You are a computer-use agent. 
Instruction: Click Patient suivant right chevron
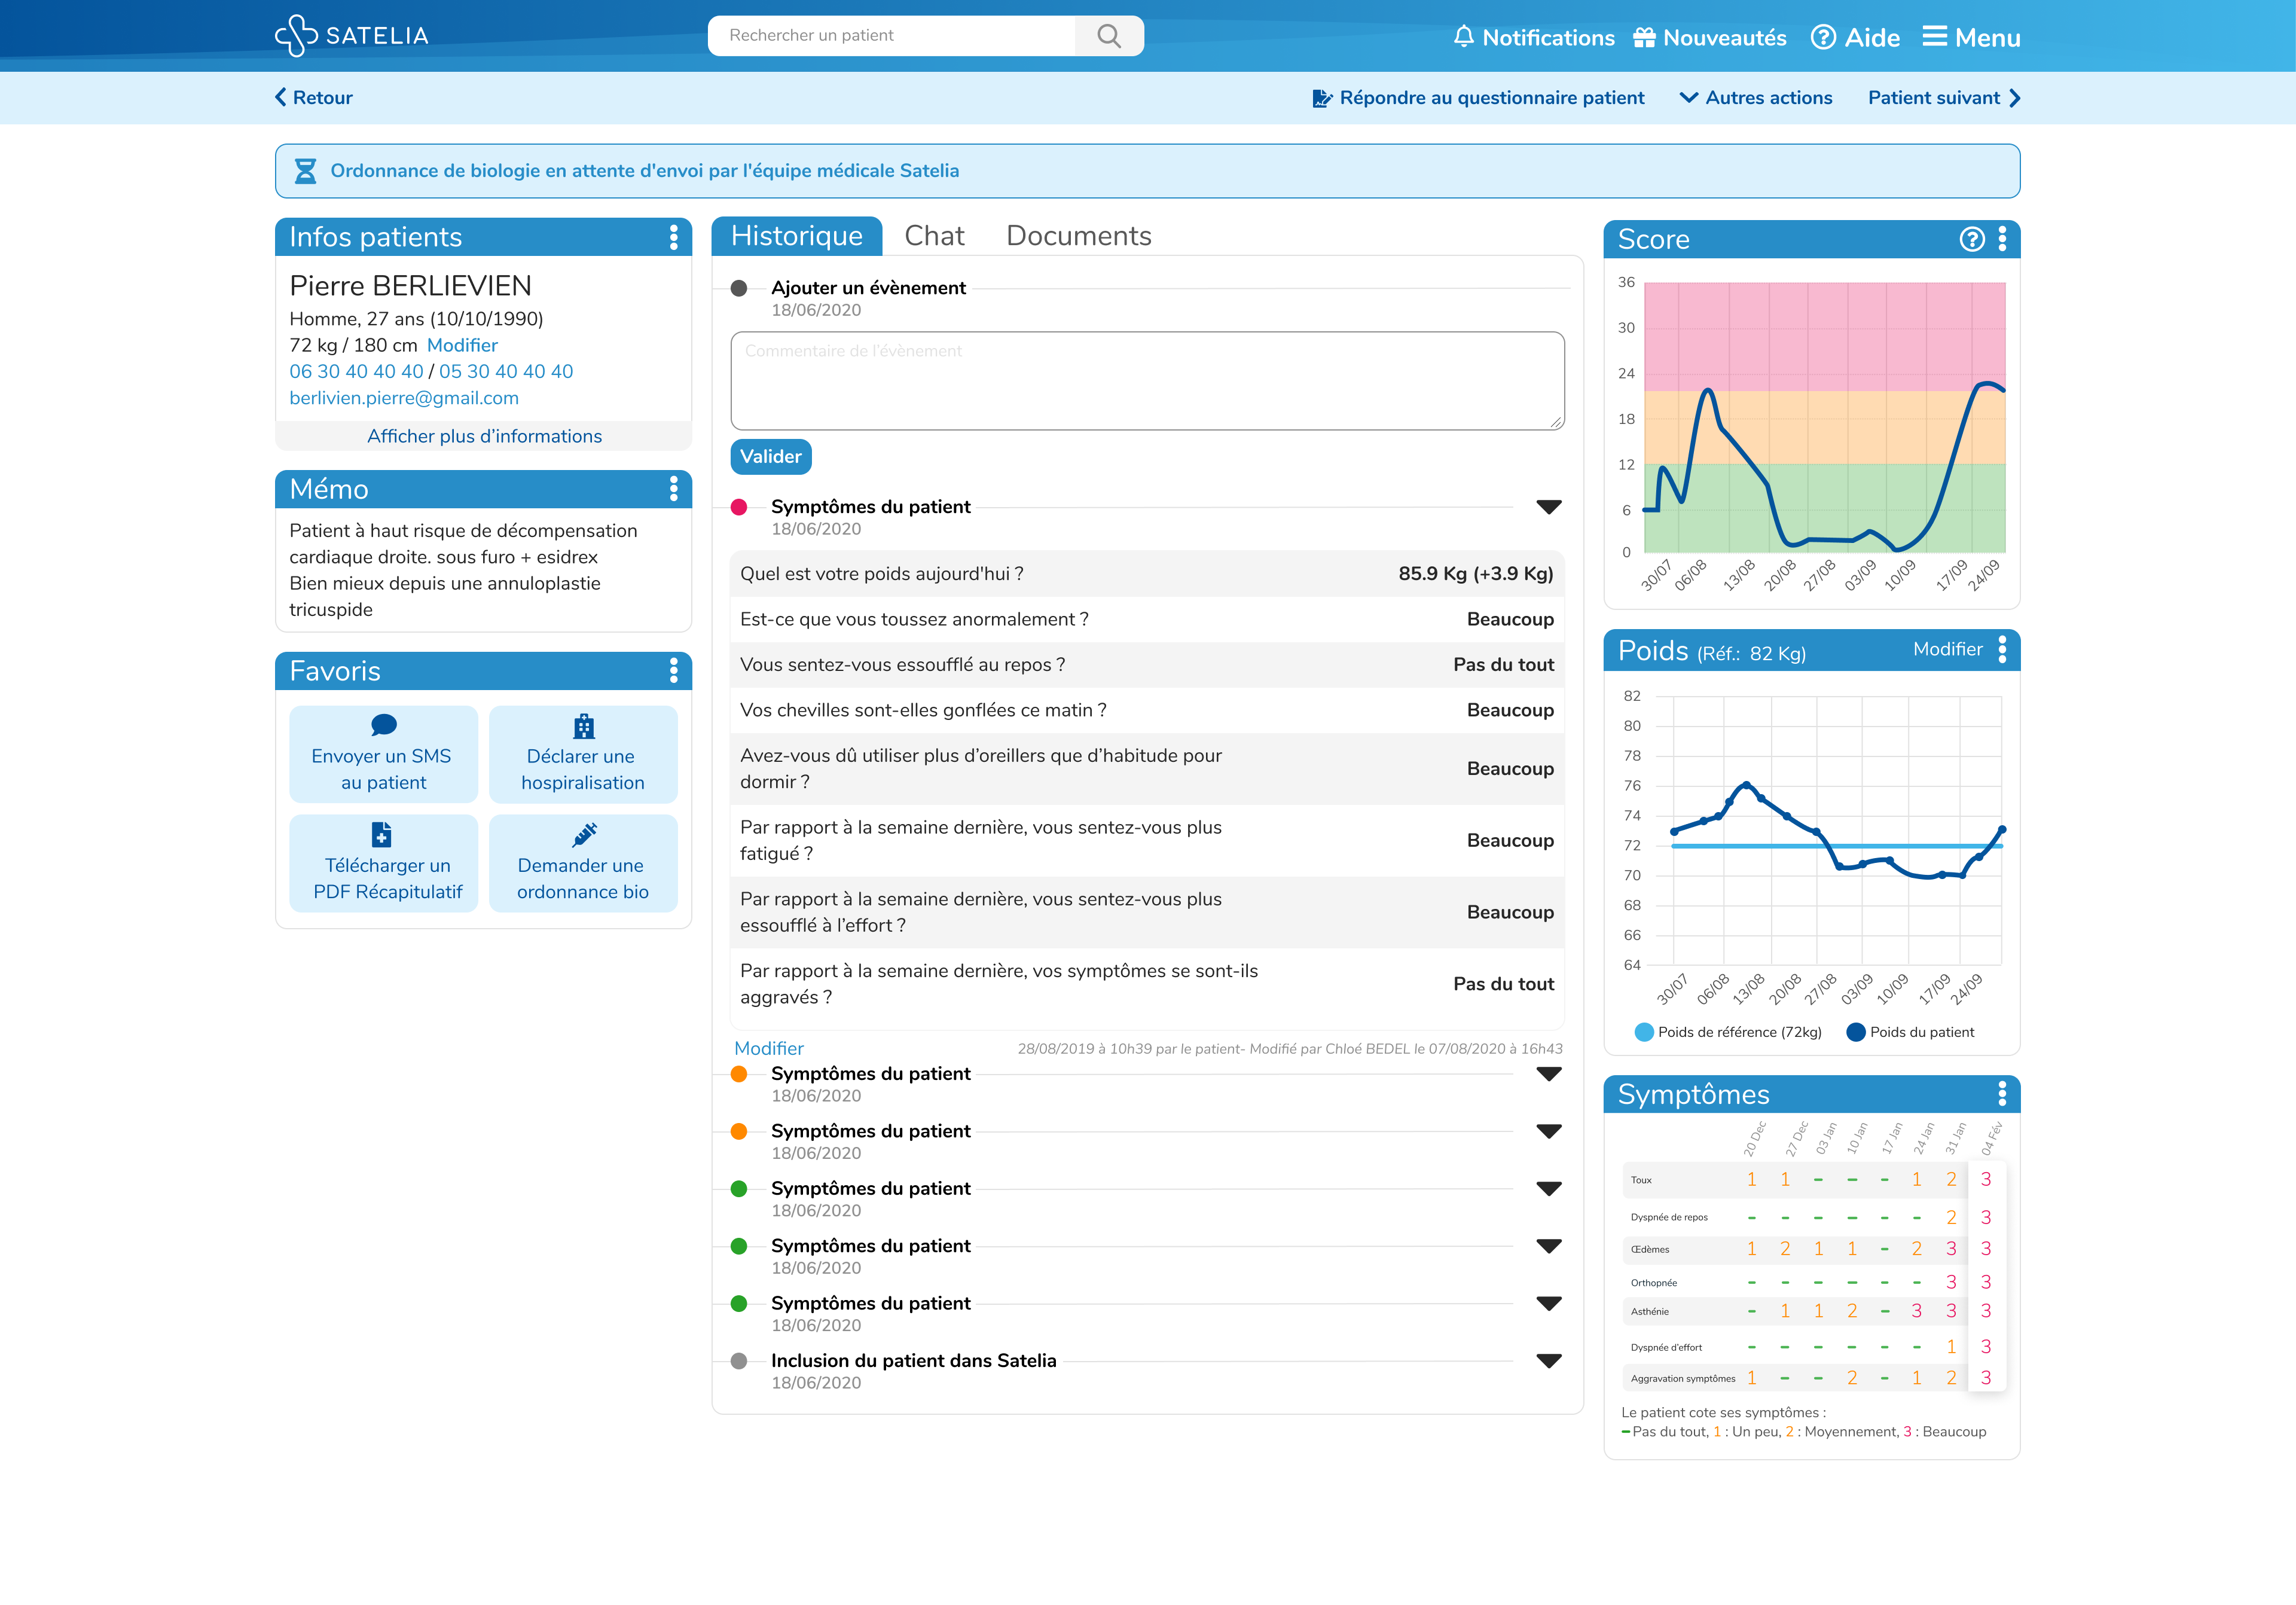pyautogui.click(x=2014, y=98)
